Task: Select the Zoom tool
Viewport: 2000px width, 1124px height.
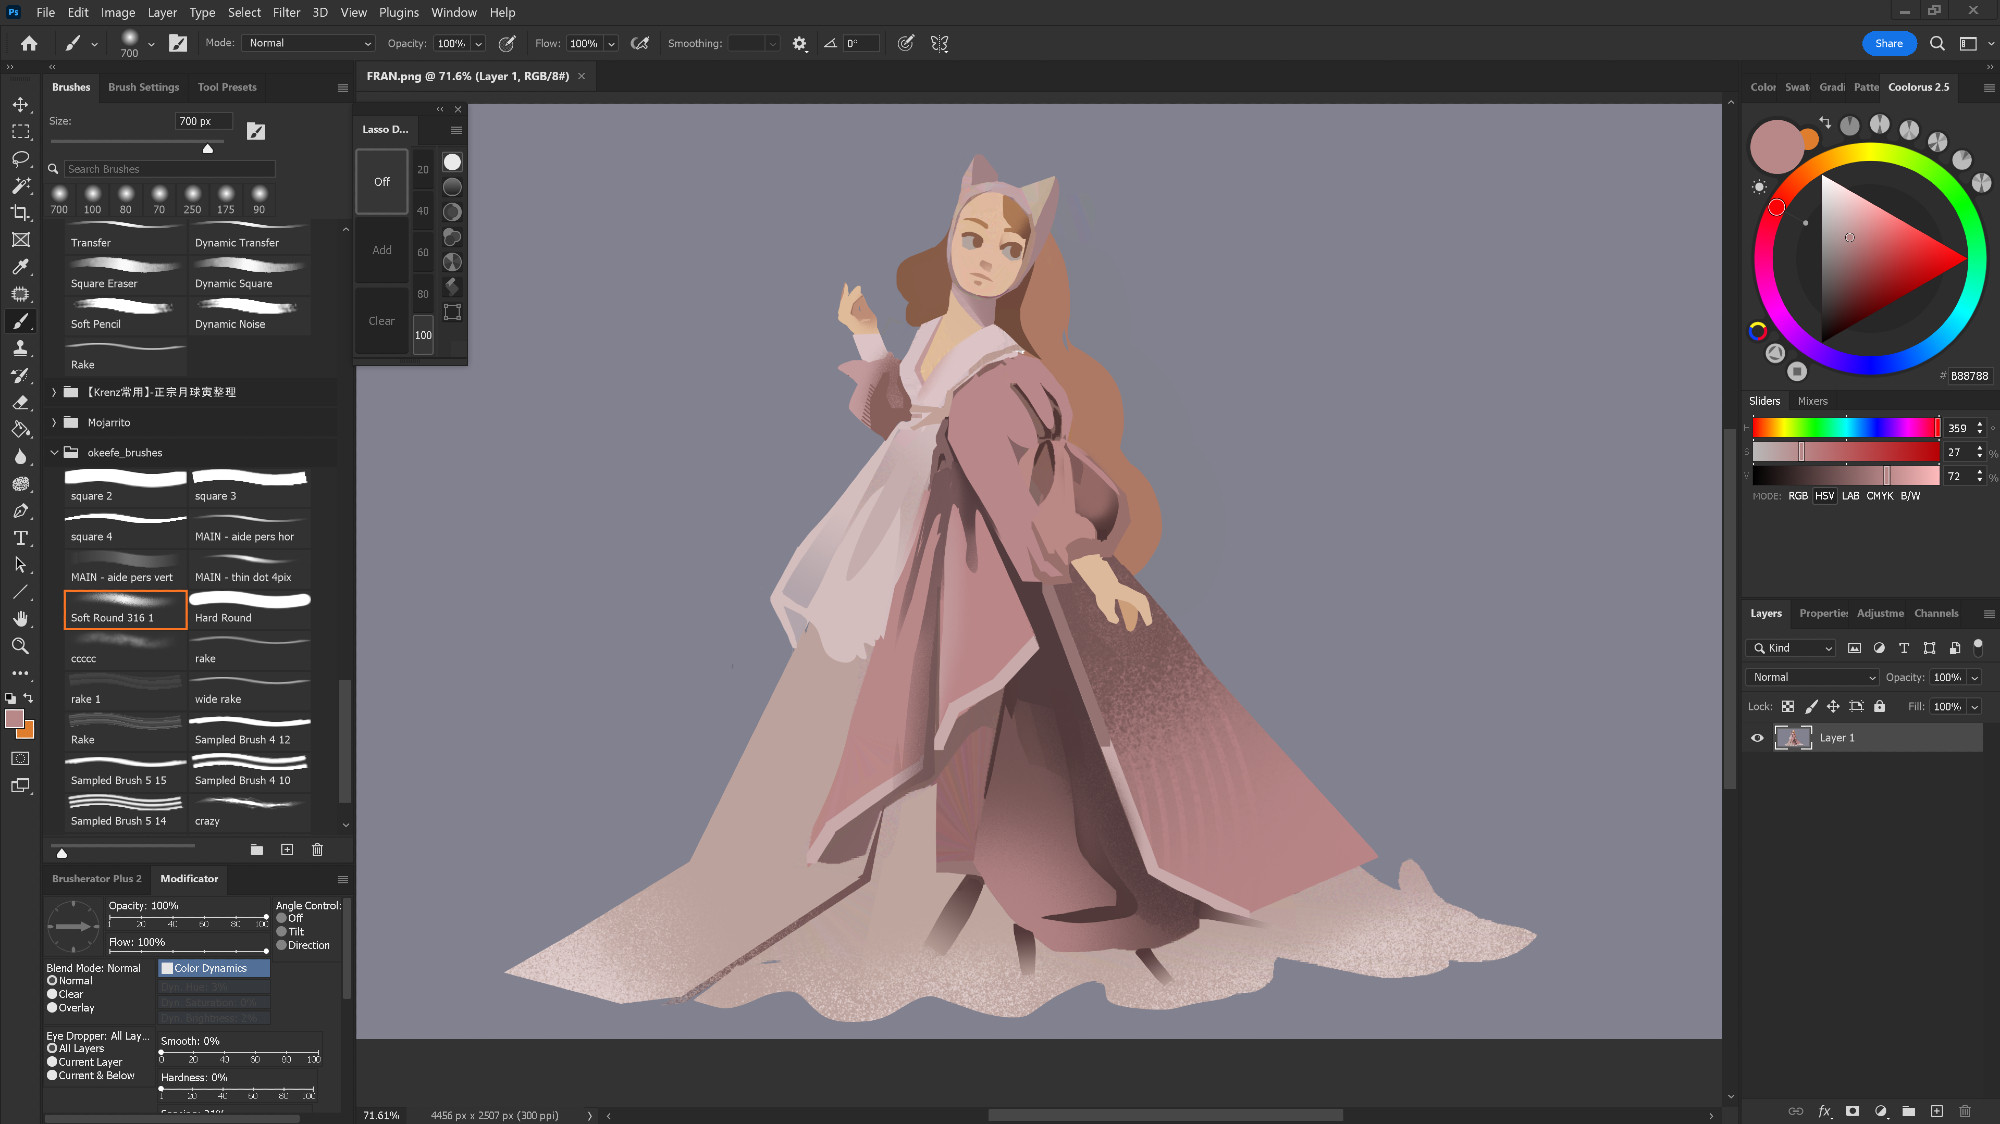Action: coord(20,646)
